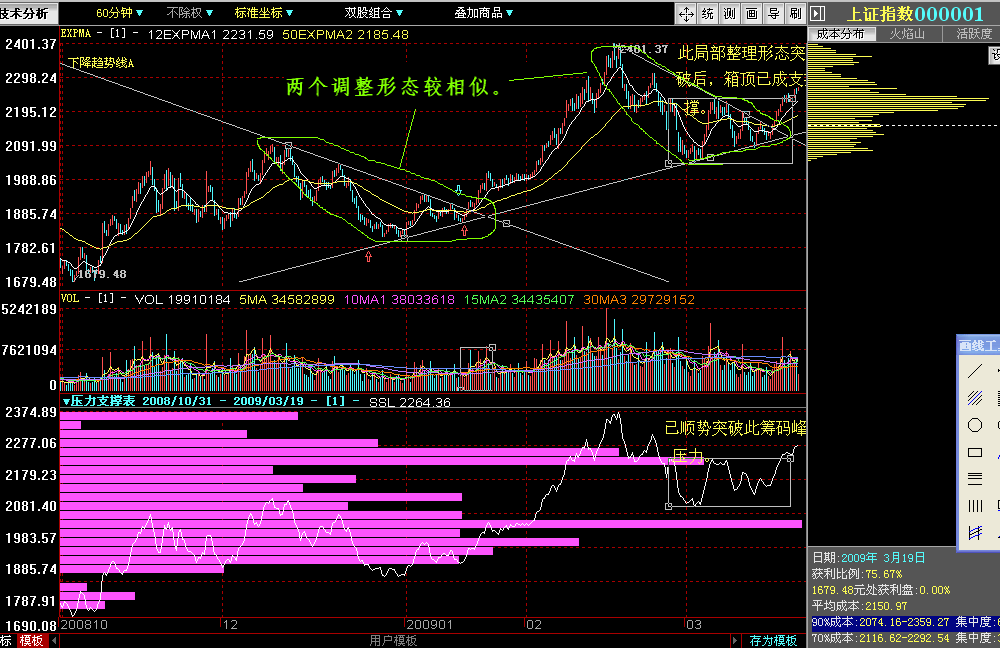Select the 两个调整形态较相似 annotation text
The width and height of the screenshot is (1000, 648).
(x=395, y=87)
